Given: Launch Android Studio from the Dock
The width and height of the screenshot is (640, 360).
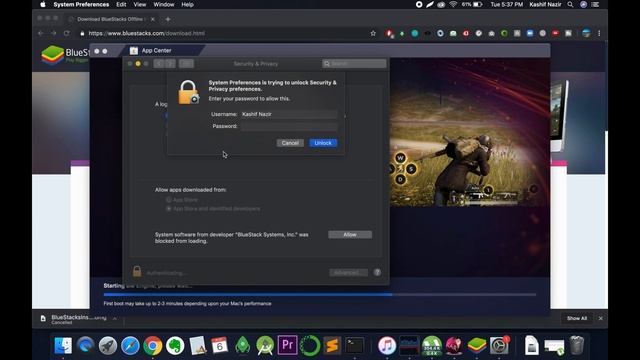Looking at the screenshot, I should (265, 346).
